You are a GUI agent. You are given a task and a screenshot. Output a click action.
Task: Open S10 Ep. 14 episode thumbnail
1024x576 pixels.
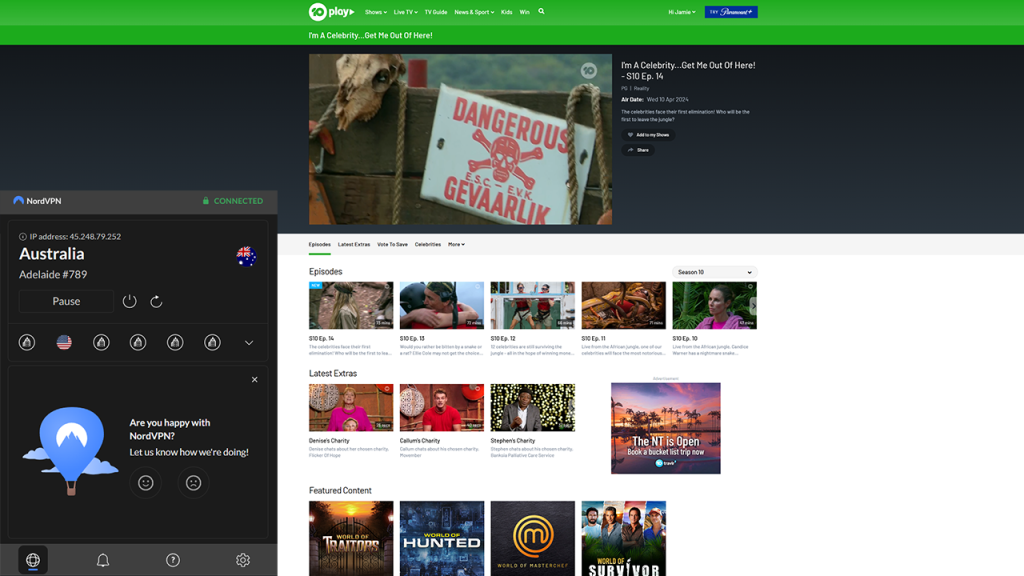(351, 305)
